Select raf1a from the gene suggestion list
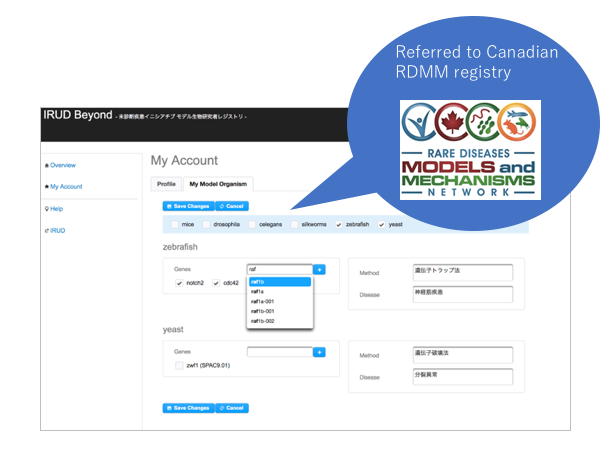The width and height of the screenshot is (600, 450). 280,292
